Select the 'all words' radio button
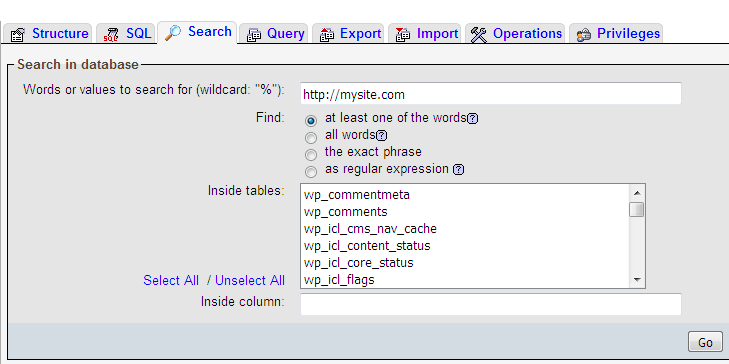Viewport: 729px width, 364px height. pyautogui.click(x=311, y=138)
